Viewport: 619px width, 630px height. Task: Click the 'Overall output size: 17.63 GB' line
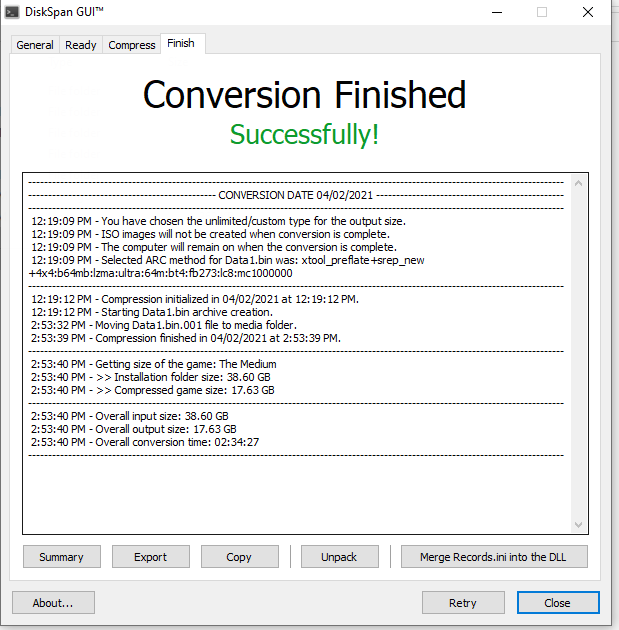click(134, 429)
